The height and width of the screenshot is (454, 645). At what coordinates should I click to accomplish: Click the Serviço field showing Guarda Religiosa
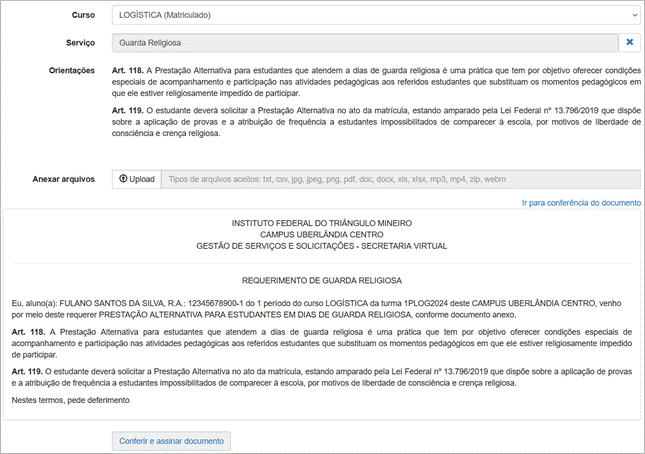[x=365, y=43]
